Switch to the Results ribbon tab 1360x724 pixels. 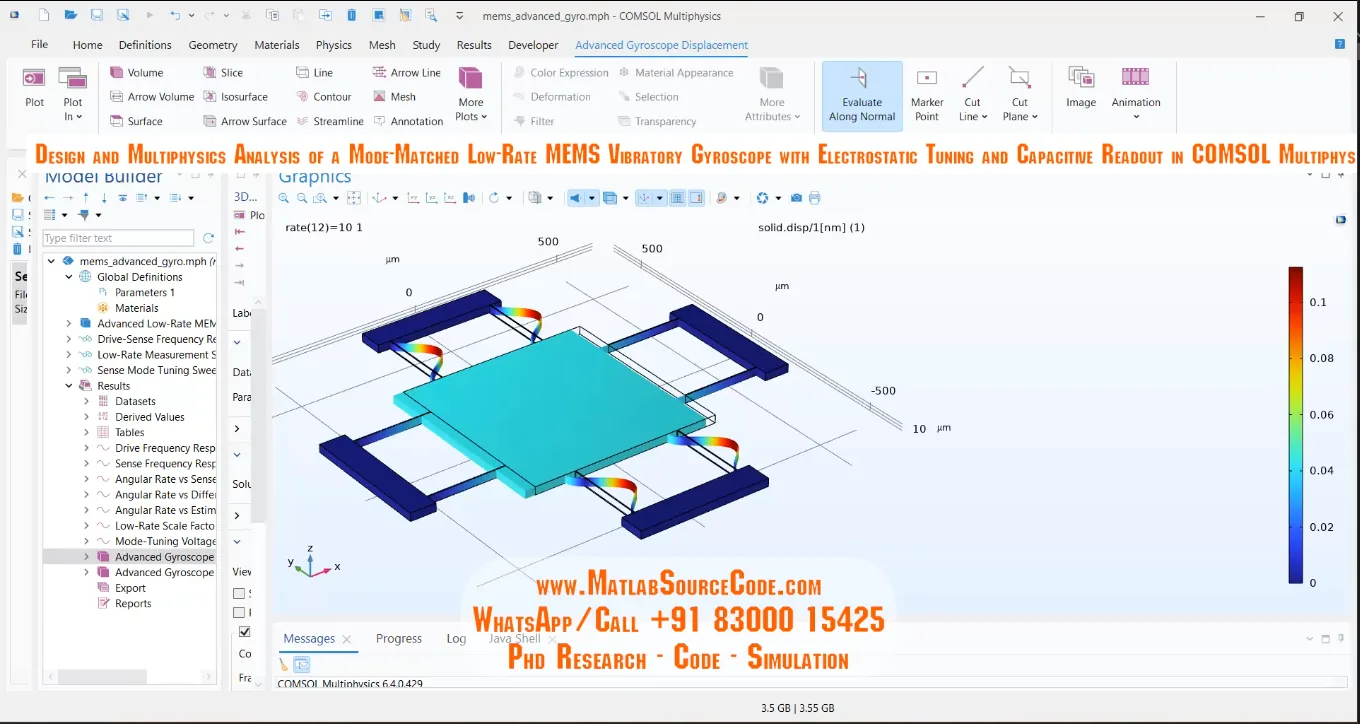point(474,45)
